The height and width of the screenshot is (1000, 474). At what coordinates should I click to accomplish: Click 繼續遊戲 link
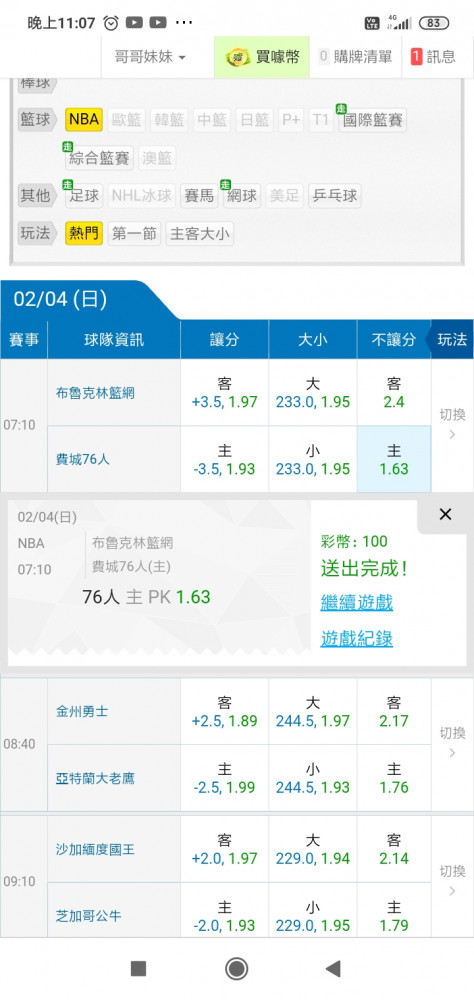pos(357,603)
